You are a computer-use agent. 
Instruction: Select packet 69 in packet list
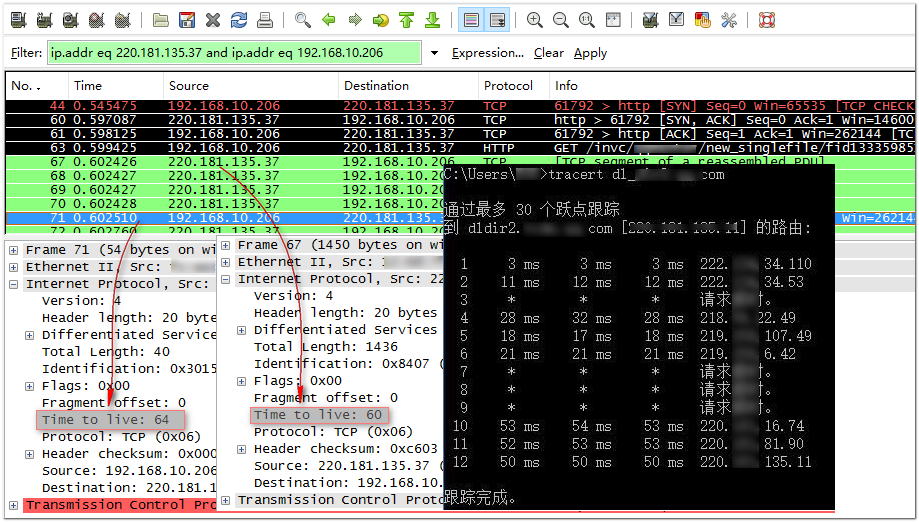point(224,190)
